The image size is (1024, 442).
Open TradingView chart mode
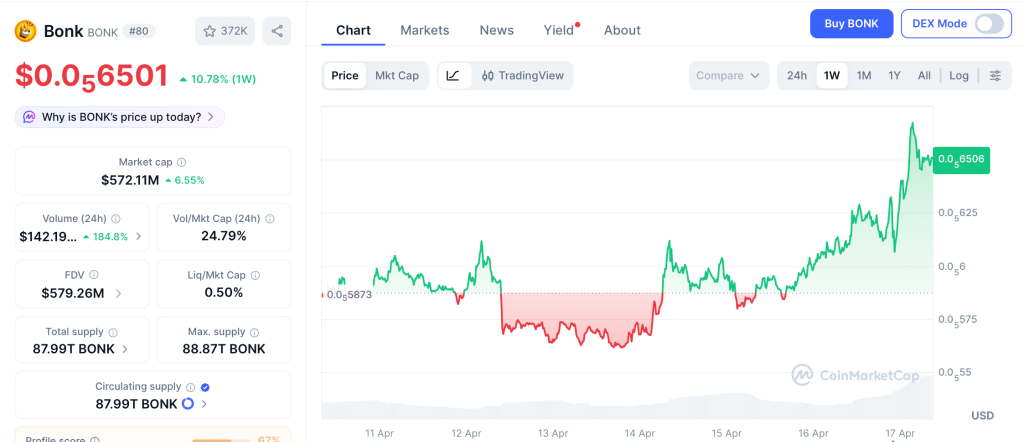click(522, 76)
